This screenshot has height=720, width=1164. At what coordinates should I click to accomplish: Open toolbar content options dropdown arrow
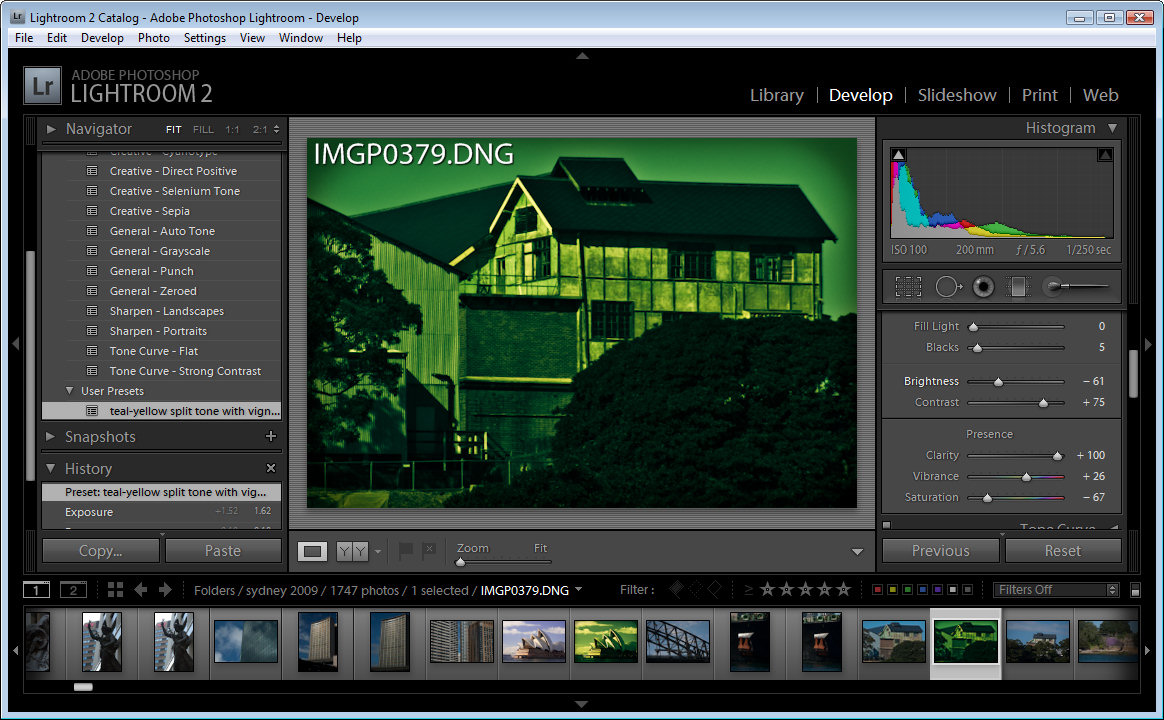click(x=857, y=552)
